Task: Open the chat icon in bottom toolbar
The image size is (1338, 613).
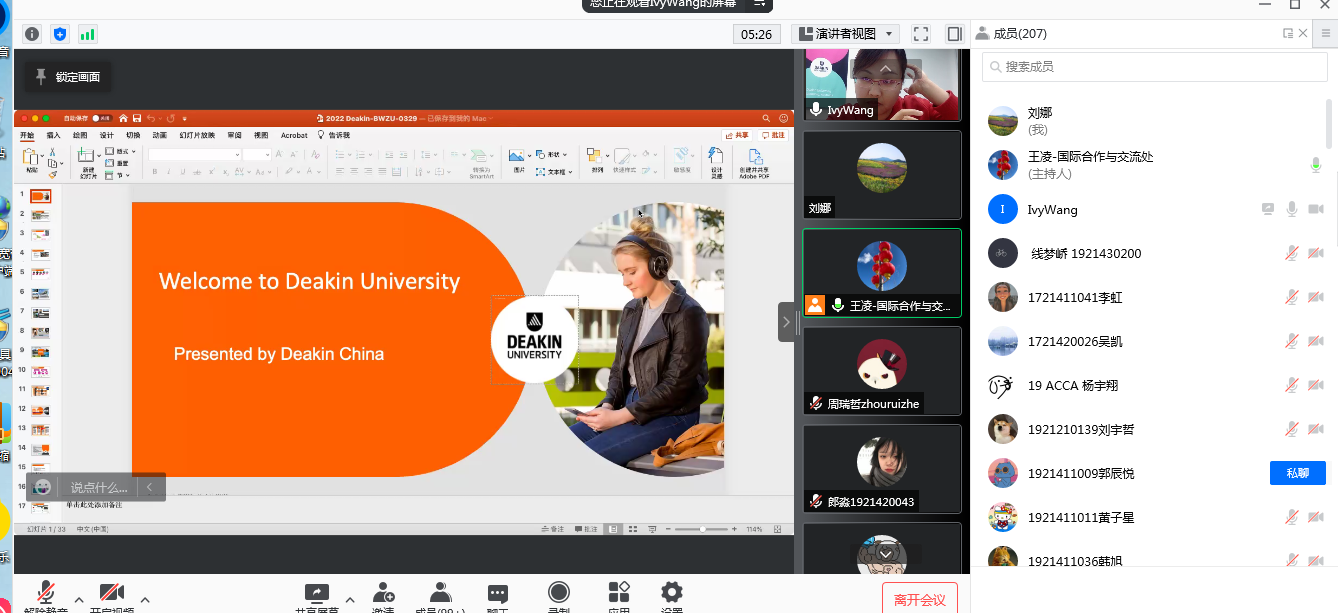Action: (497, 595)
